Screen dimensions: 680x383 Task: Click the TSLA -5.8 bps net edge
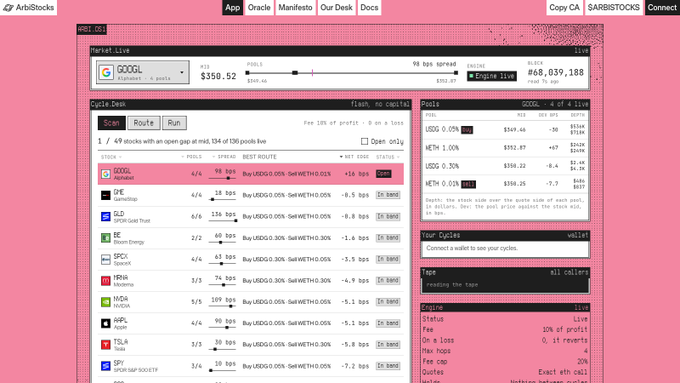point(355,344)
